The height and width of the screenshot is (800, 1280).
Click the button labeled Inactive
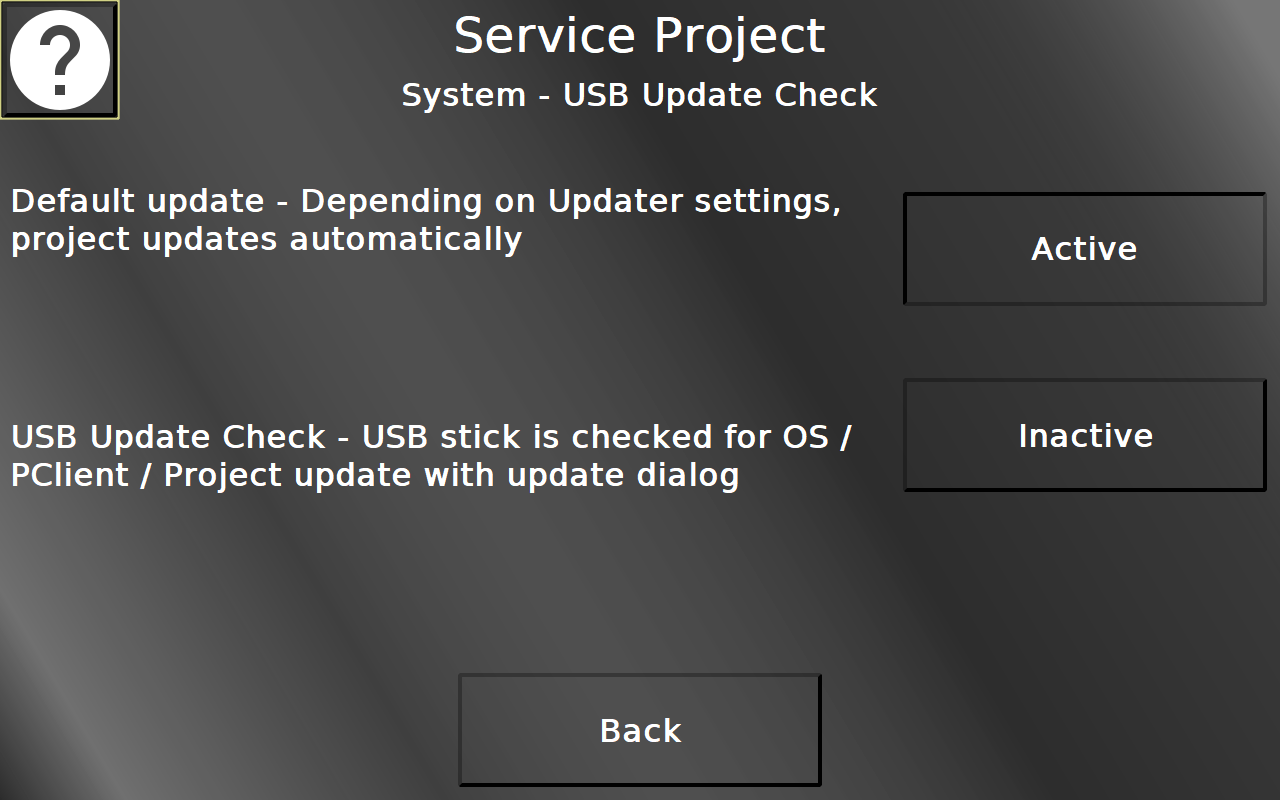[x=1084, y=435]
